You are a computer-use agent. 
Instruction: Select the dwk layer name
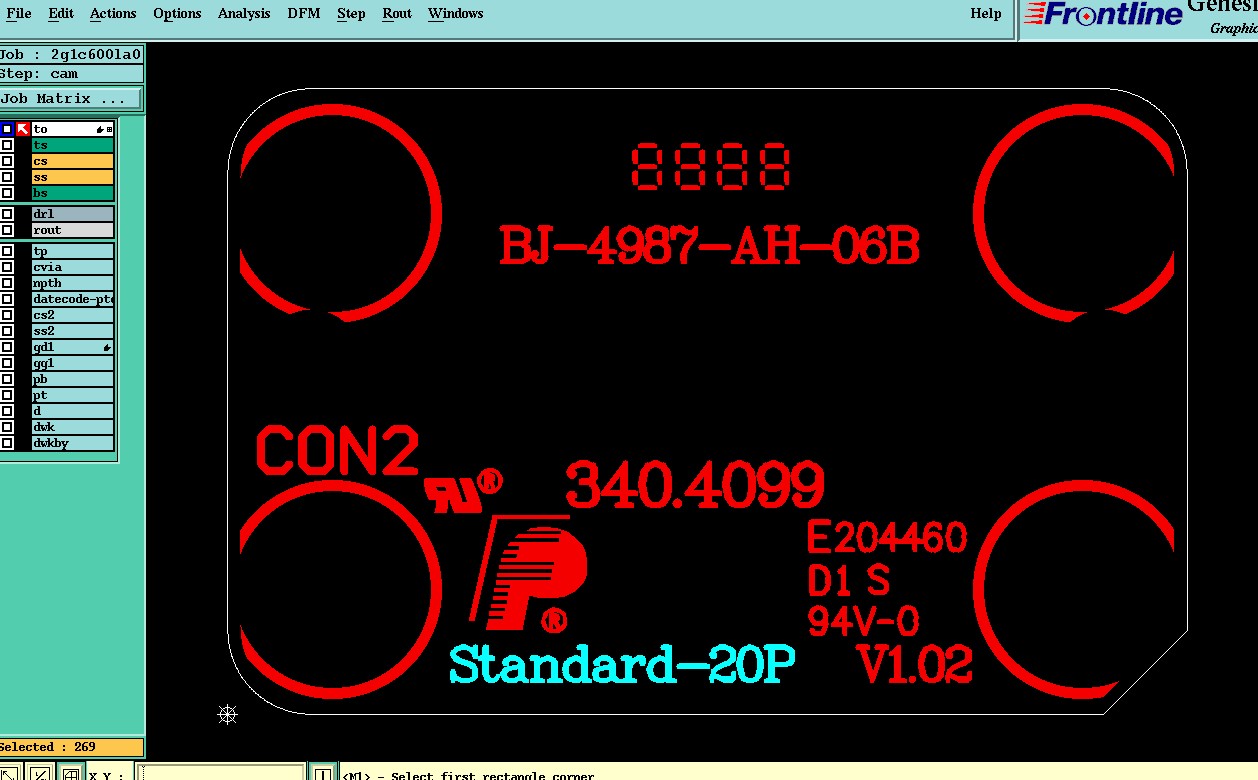pos(73,427)
